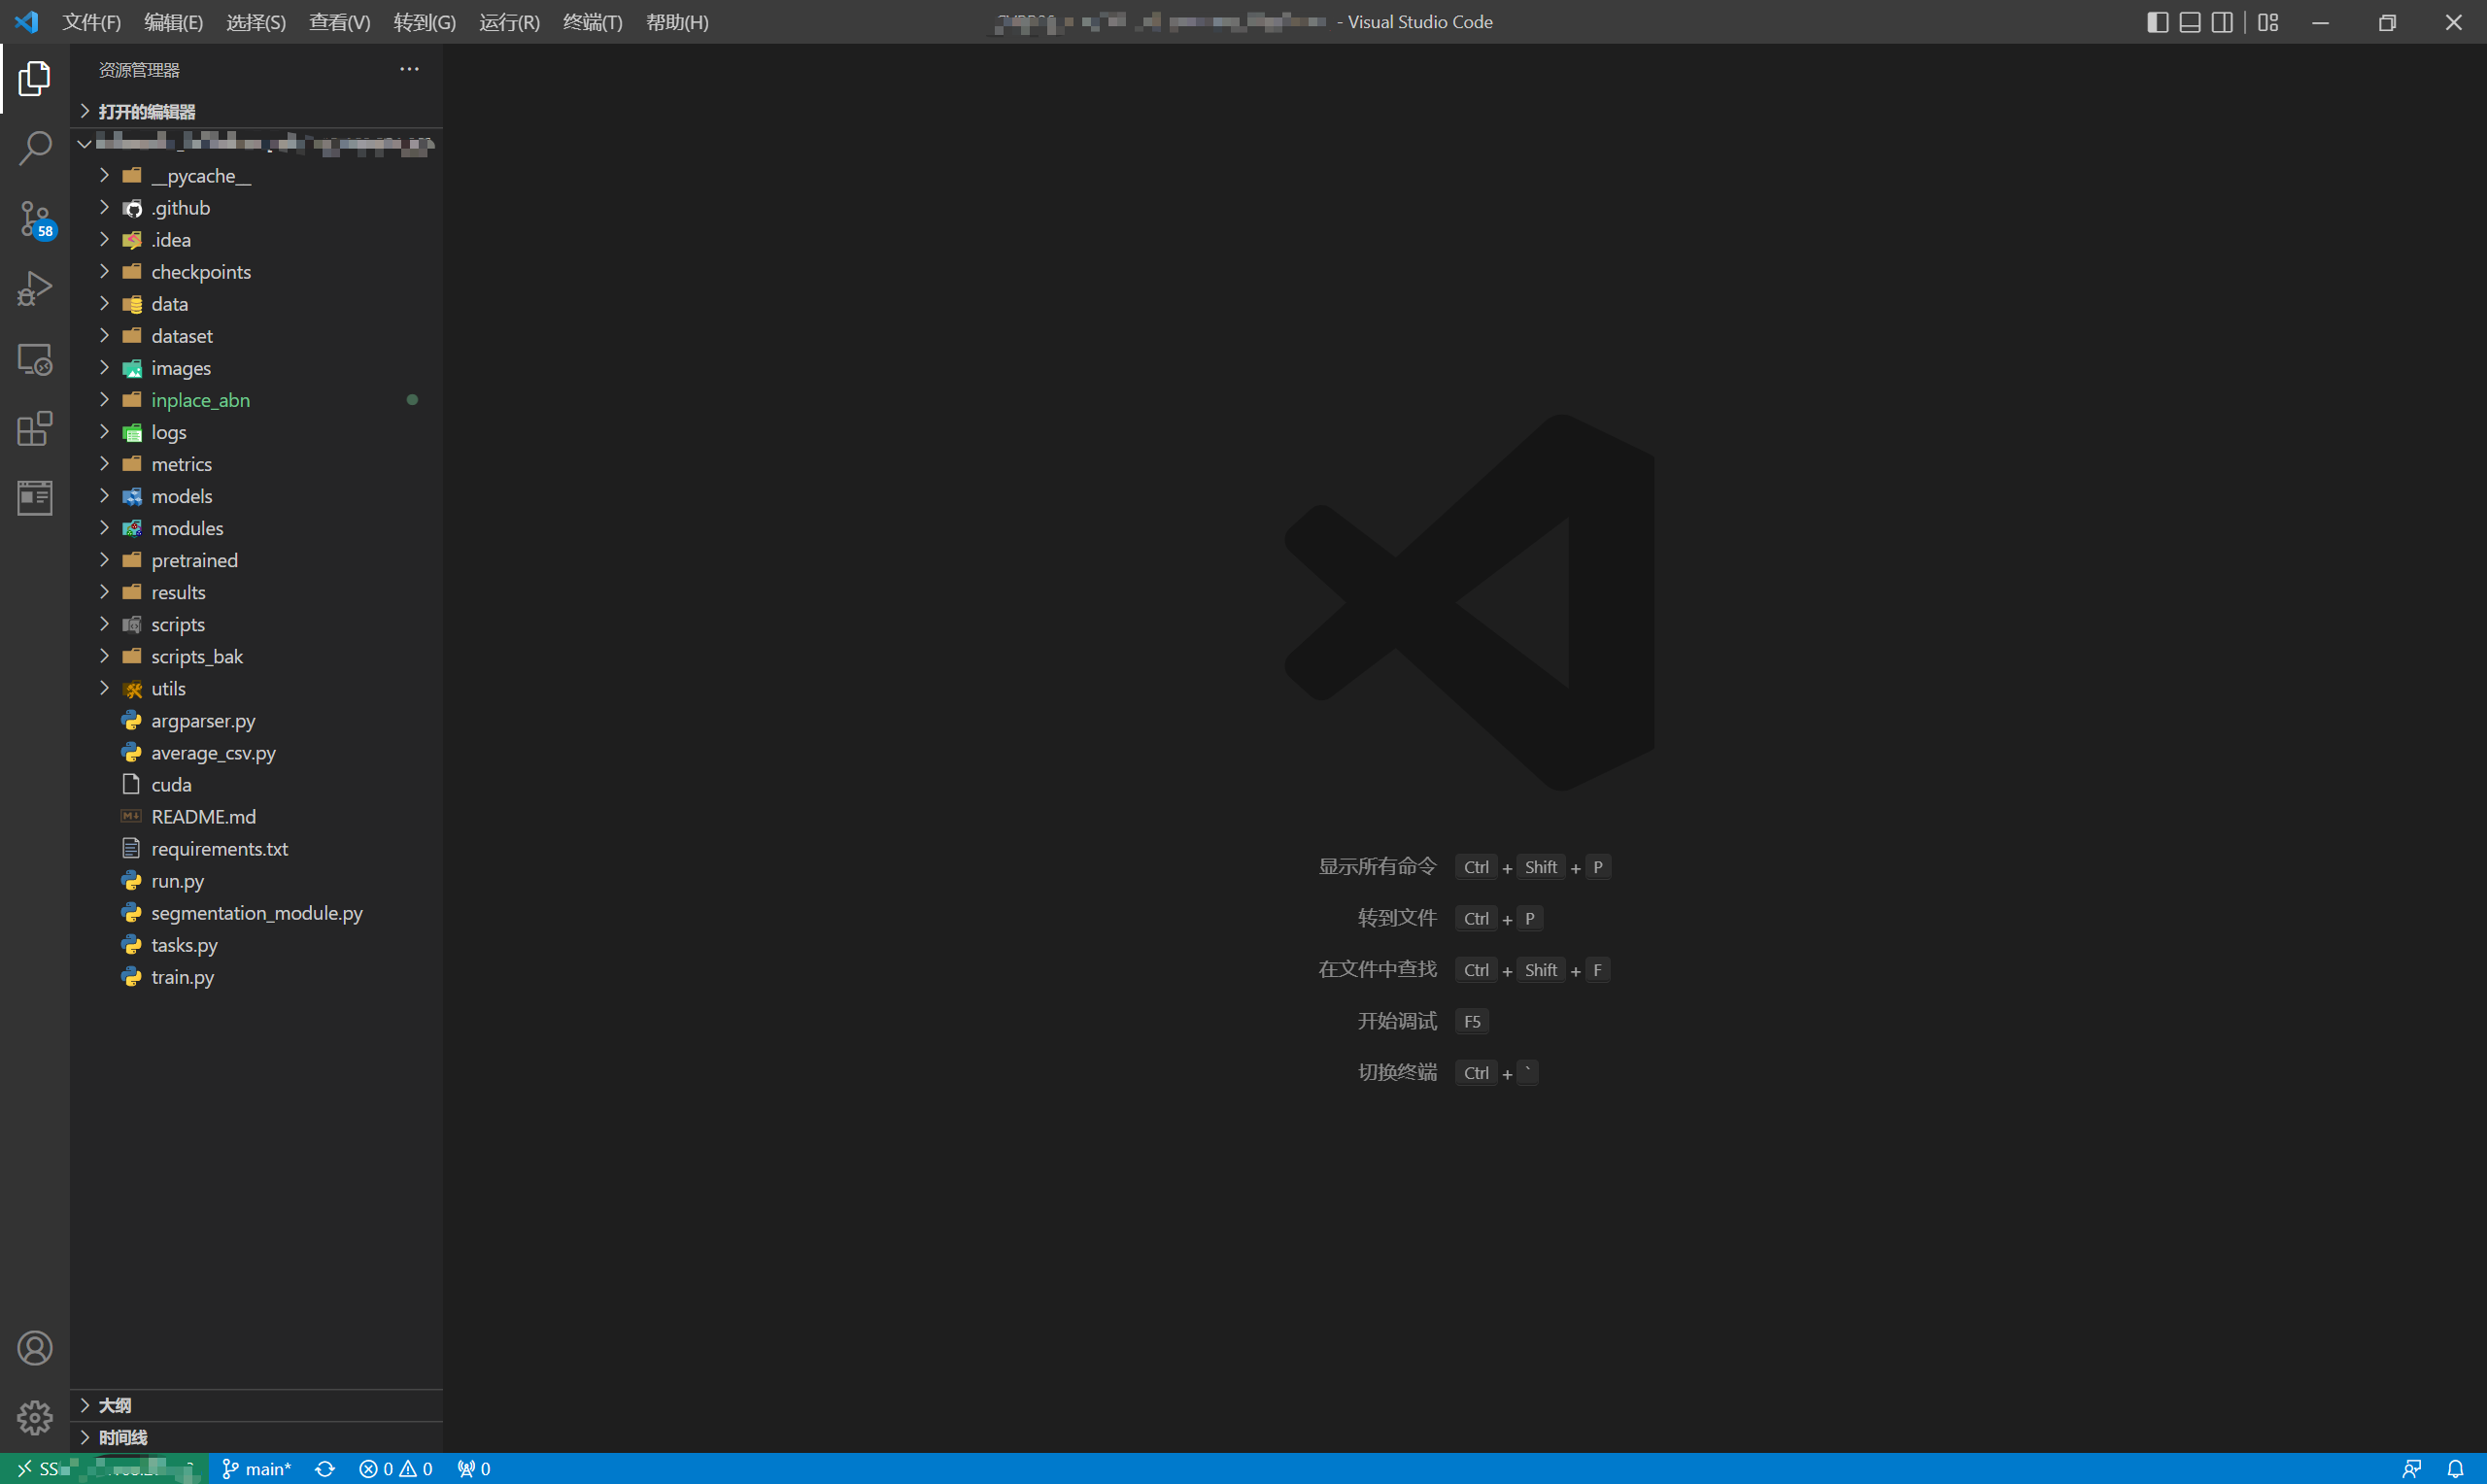Toggle the bottom panel visibility

(2189, 21)
